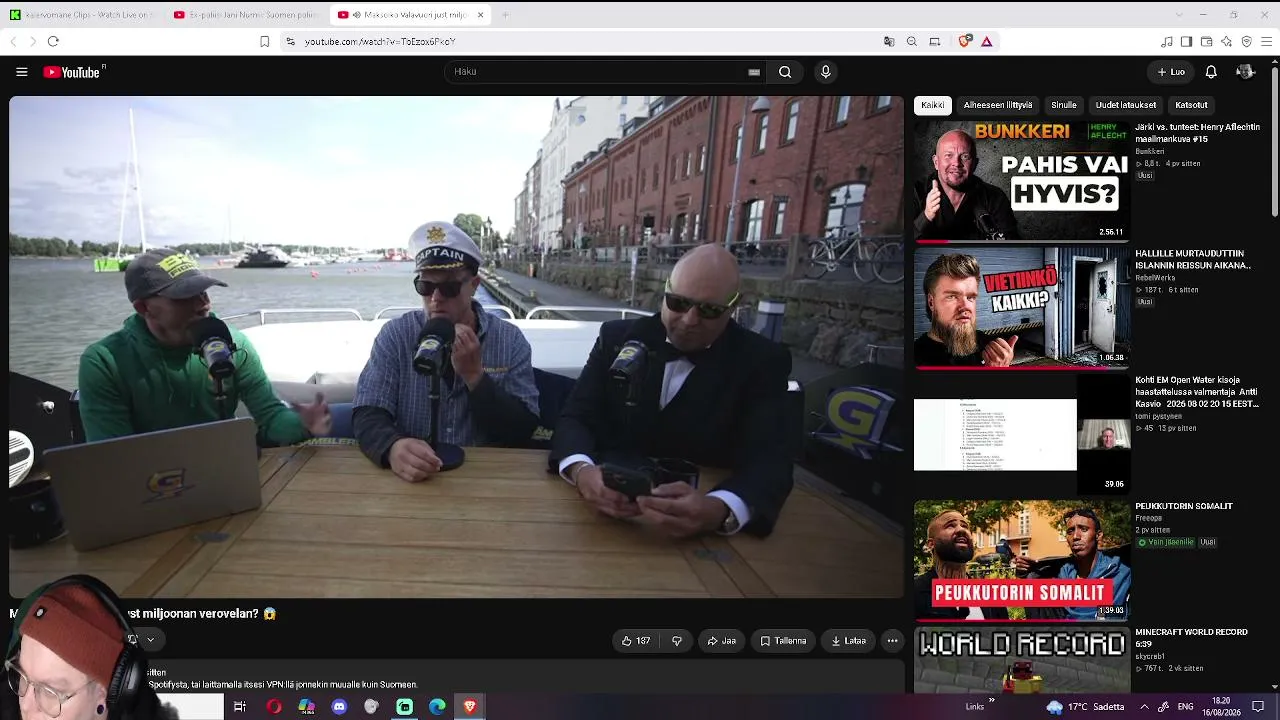1280x720 pixels.
Task: Select the Katsotut filter chip
Action: [x=1191, y=105]
